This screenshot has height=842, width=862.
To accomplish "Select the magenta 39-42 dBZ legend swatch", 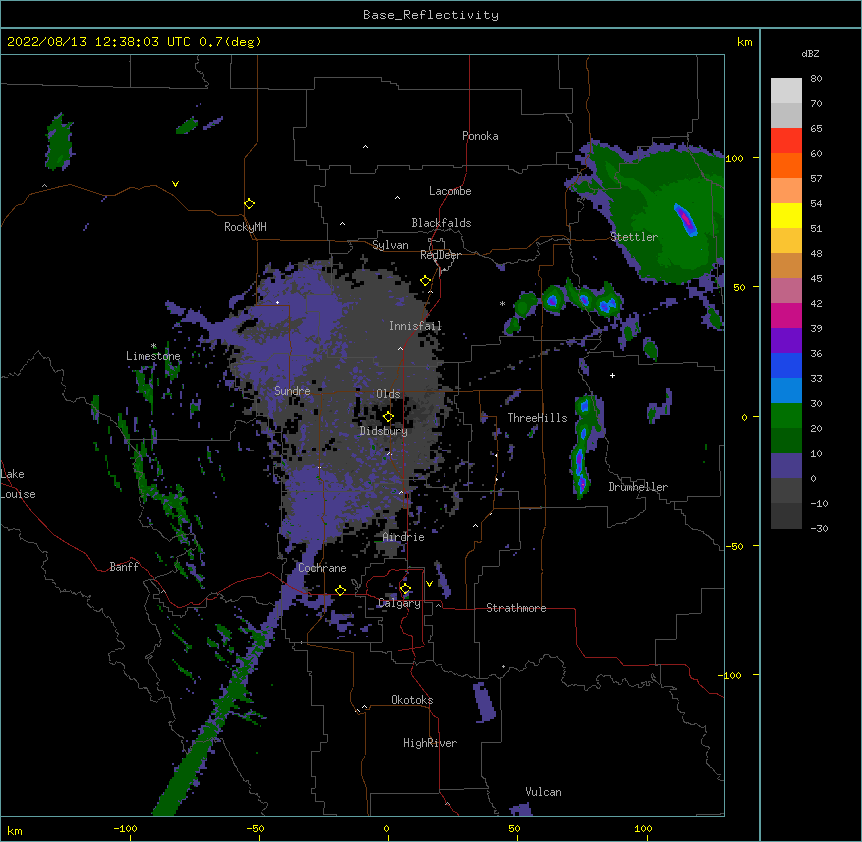I will click(786, 315).
